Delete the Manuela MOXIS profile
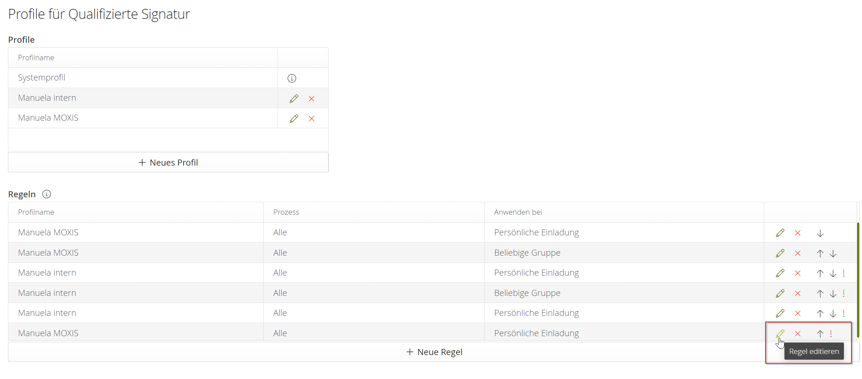This screenshot has height=379, width=862. click(x=312, y=119)
